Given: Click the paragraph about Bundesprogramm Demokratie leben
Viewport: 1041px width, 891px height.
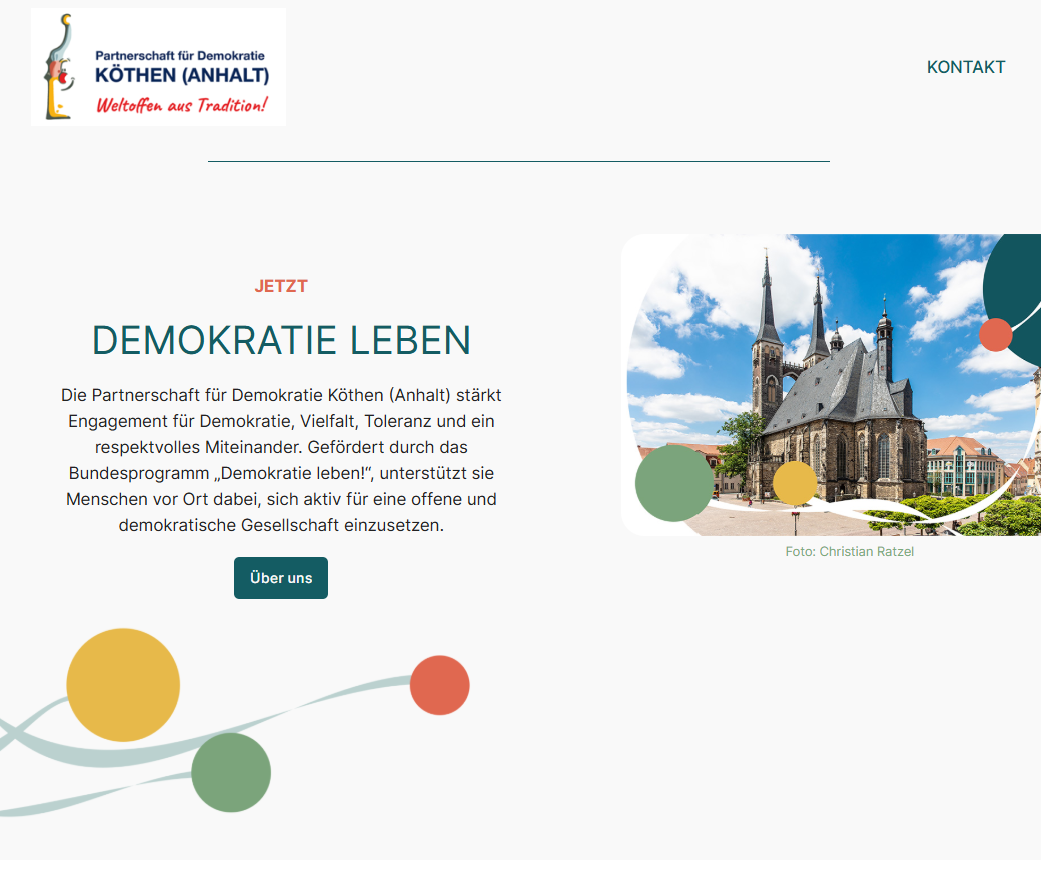Looking at the screenshot, I should (281, 460).
